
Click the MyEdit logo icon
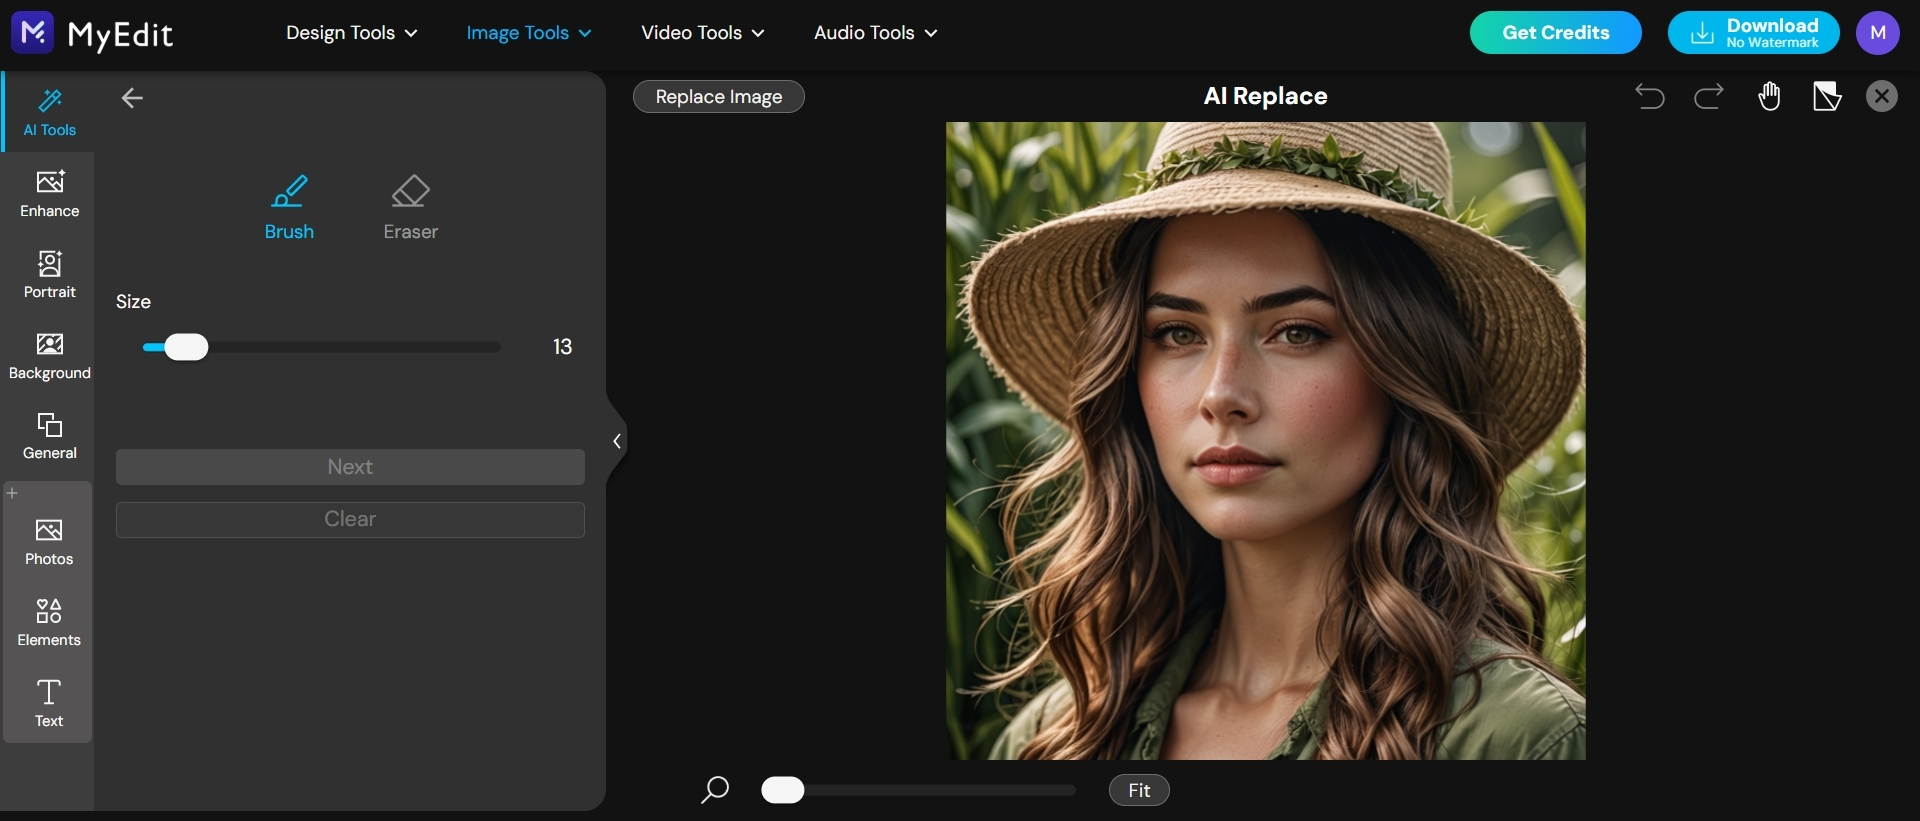pos(32,33)
